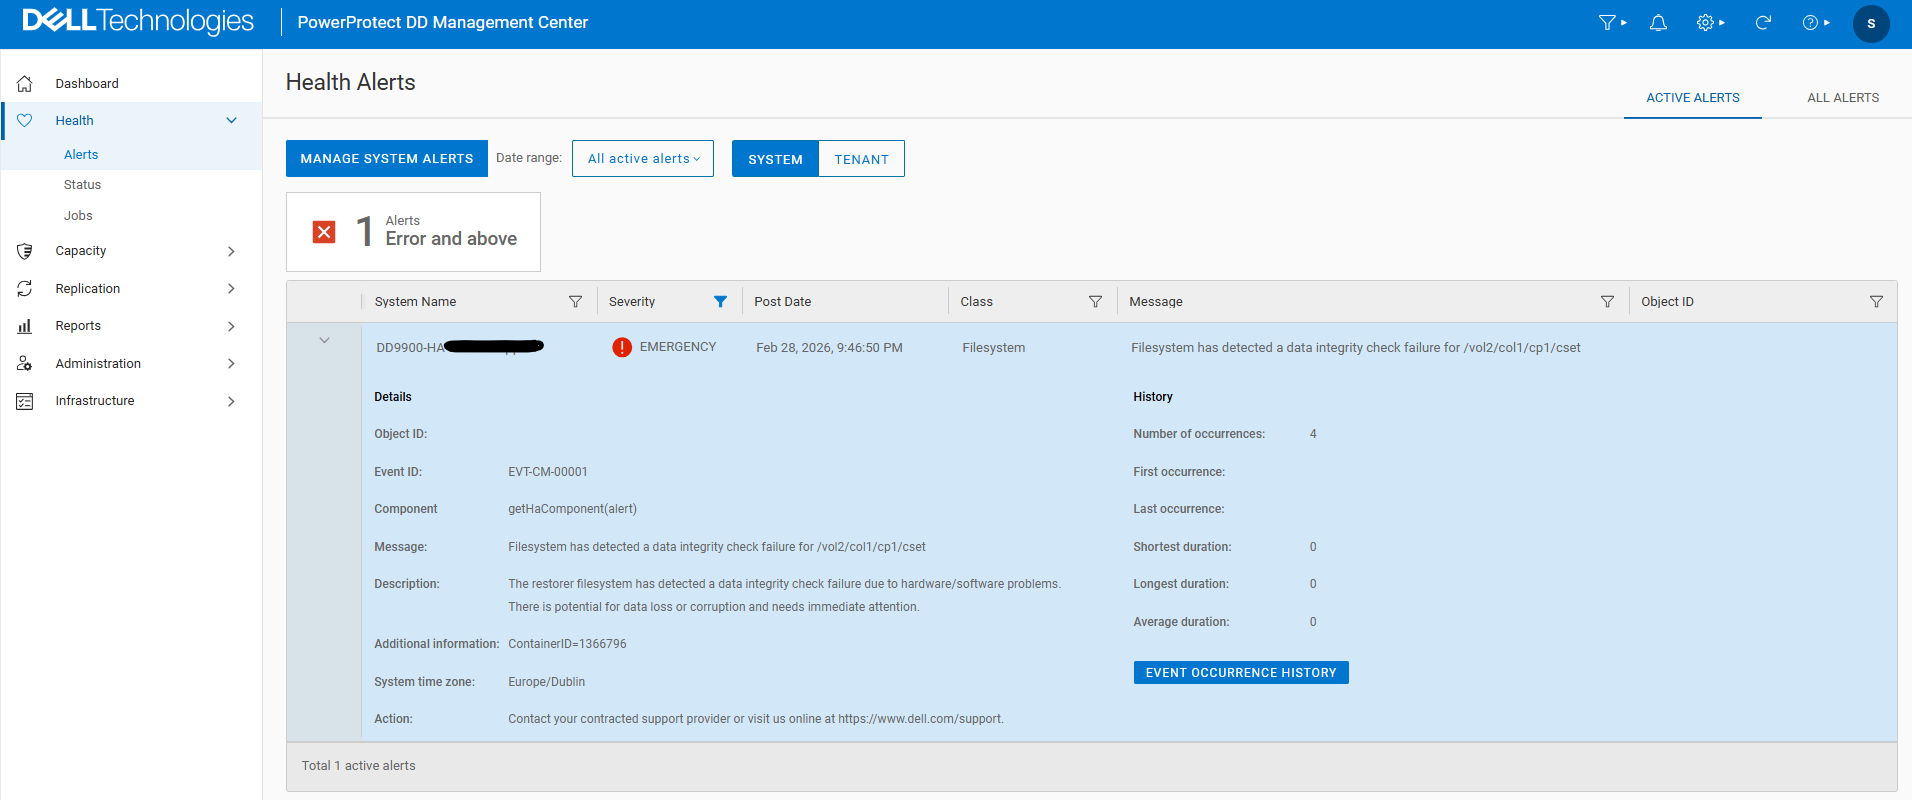Collapse the Health menu section
The image size is (1912, 800).
click(x=232, y=120)
